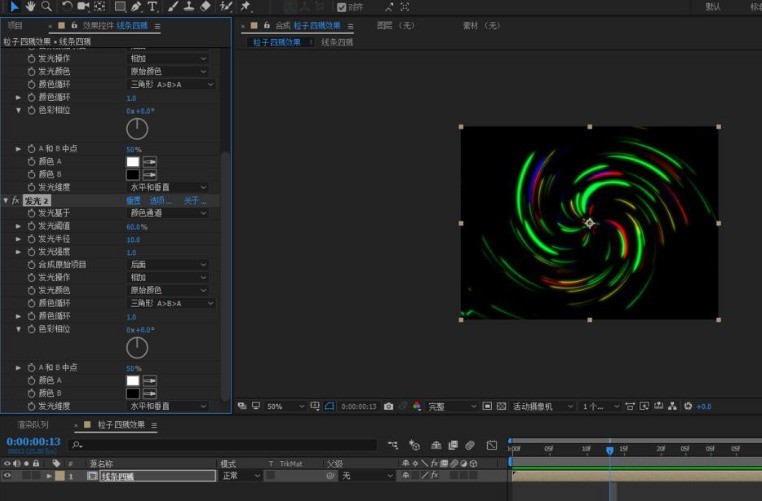762x501 pixels.
Task: Toggle the mask and shape path visibility icon
Action: [329, 406]
